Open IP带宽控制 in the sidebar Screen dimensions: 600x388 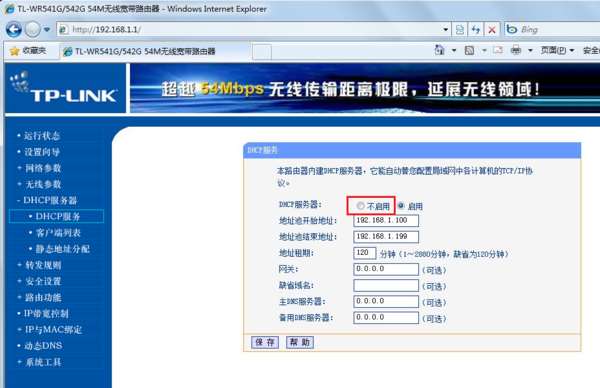46,313
